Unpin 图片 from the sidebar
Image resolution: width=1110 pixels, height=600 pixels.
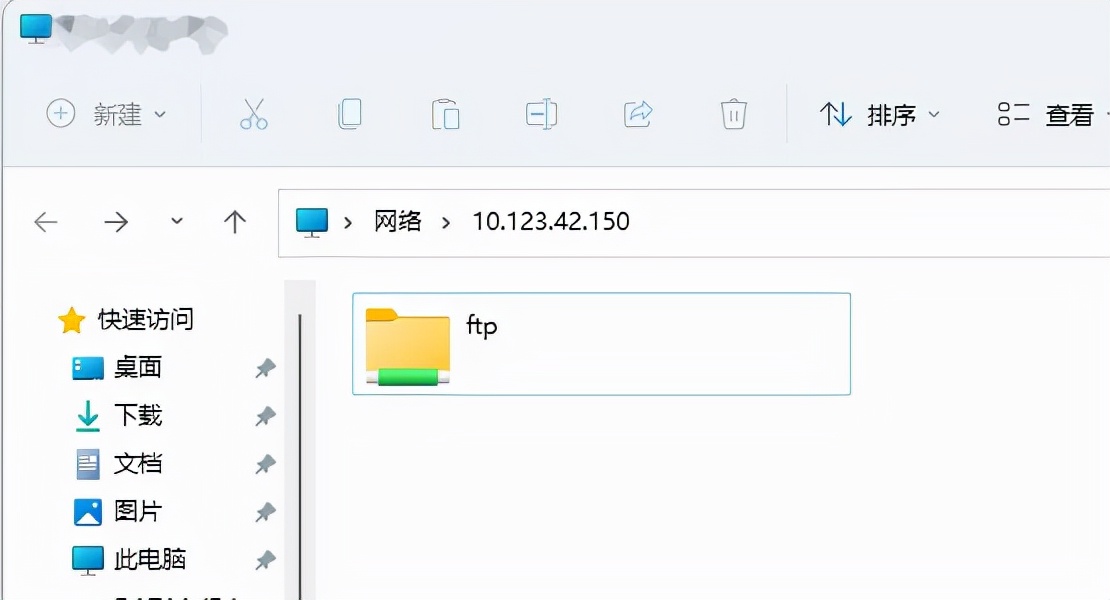[x=264, y=511]
